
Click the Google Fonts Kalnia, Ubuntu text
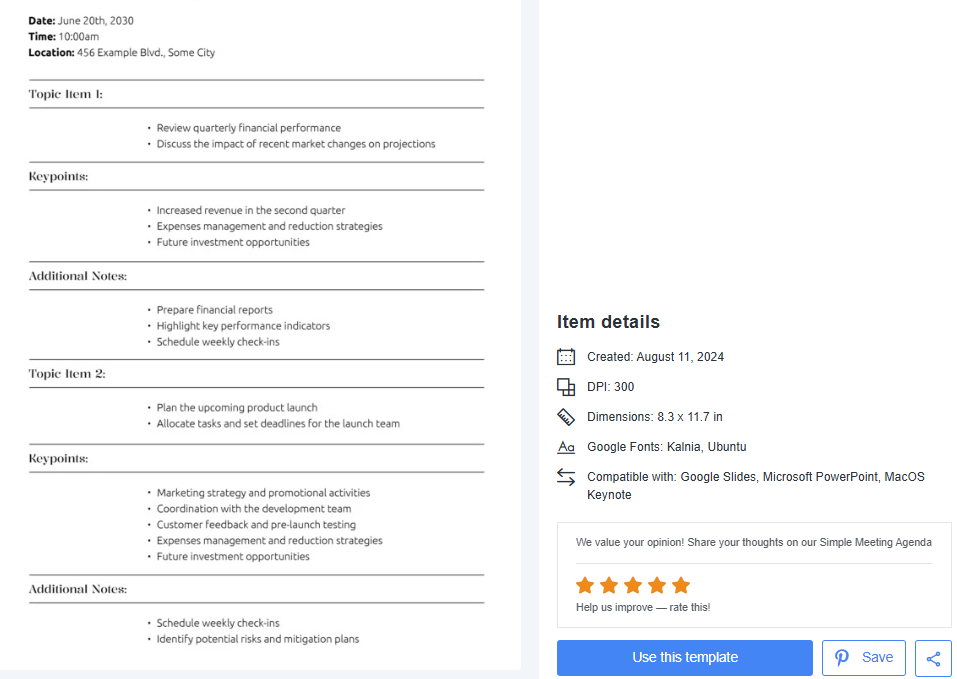point(666,447)
